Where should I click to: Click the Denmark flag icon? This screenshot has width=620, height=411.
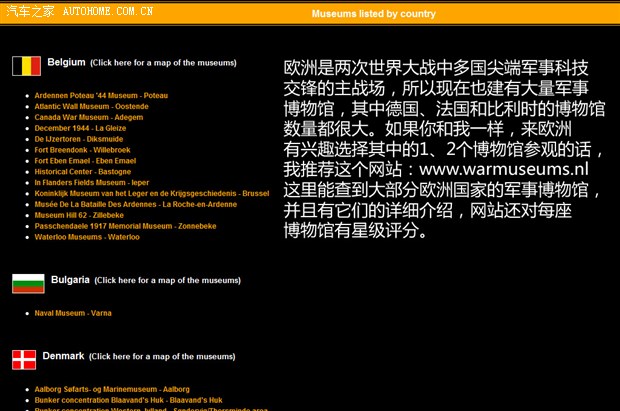[24, 359]
